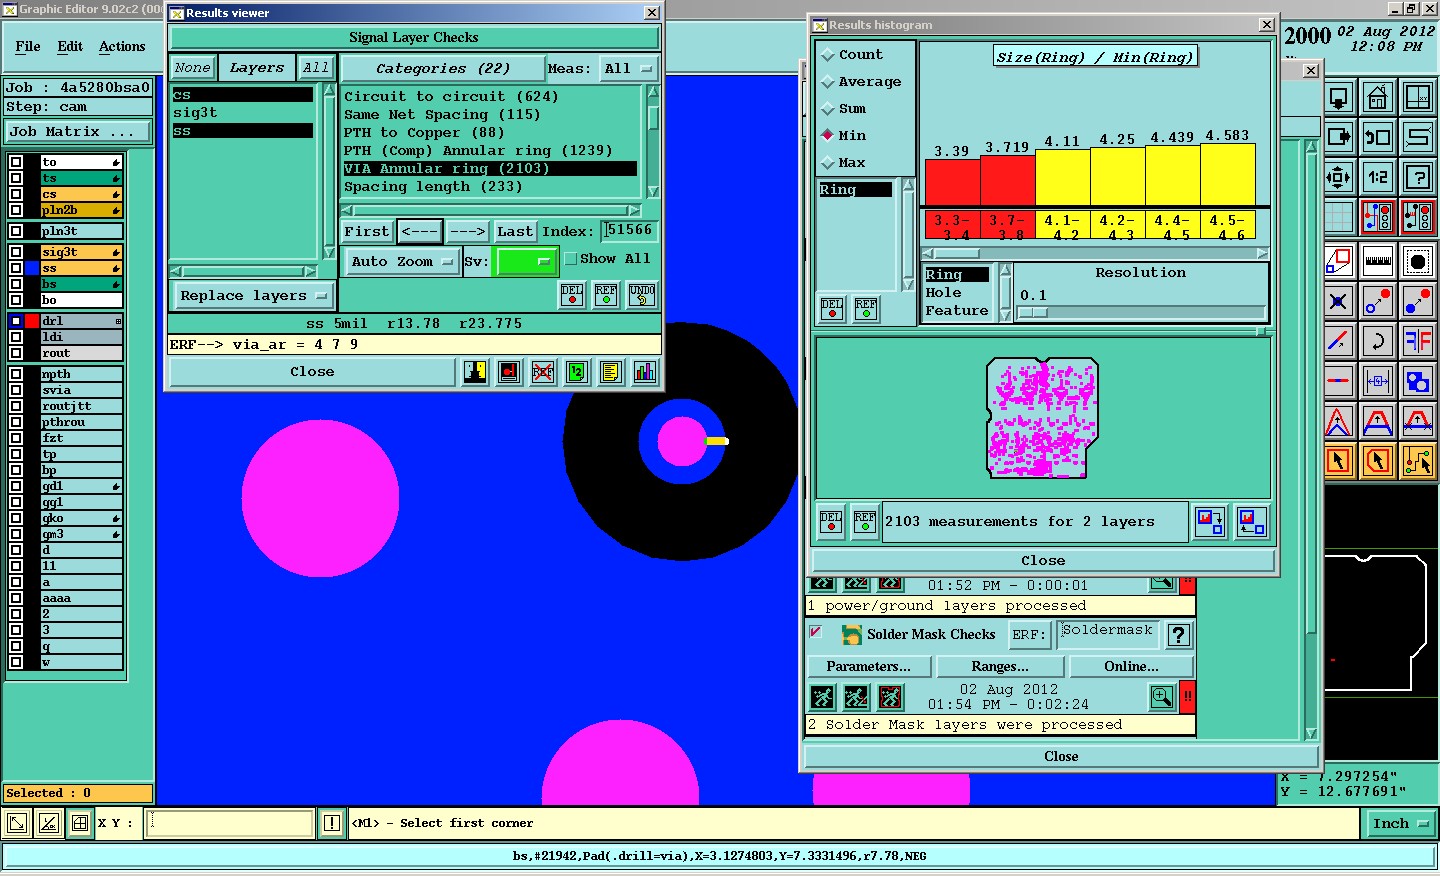Click the previous arrow <--- button

[x=420, y=232]
